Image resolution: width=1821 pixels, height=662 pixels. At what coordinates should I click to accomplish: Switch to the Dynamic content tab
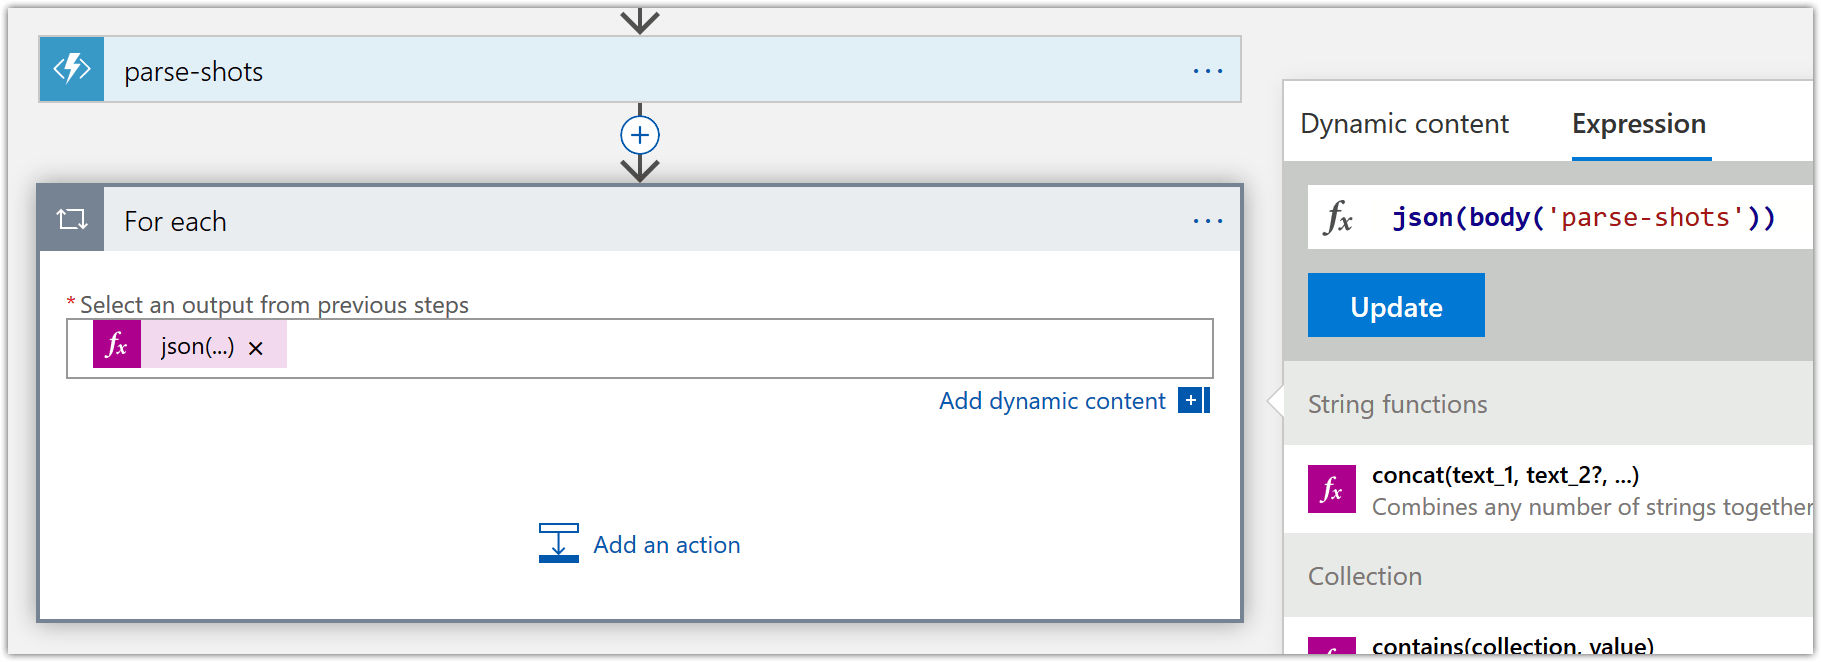click(x=1404, y=123)
